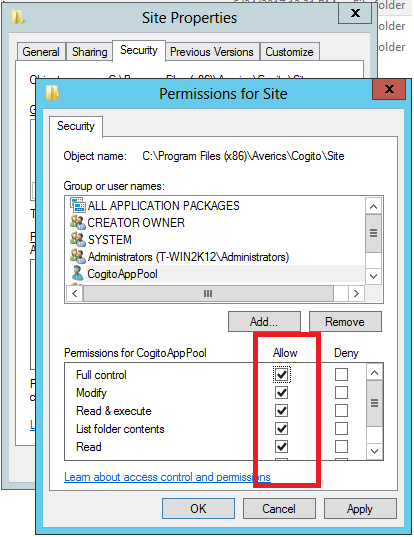This screenshot has width=414, height=537.
Task: Click vertical scrollbar thumb of user list
Action: 373,233
